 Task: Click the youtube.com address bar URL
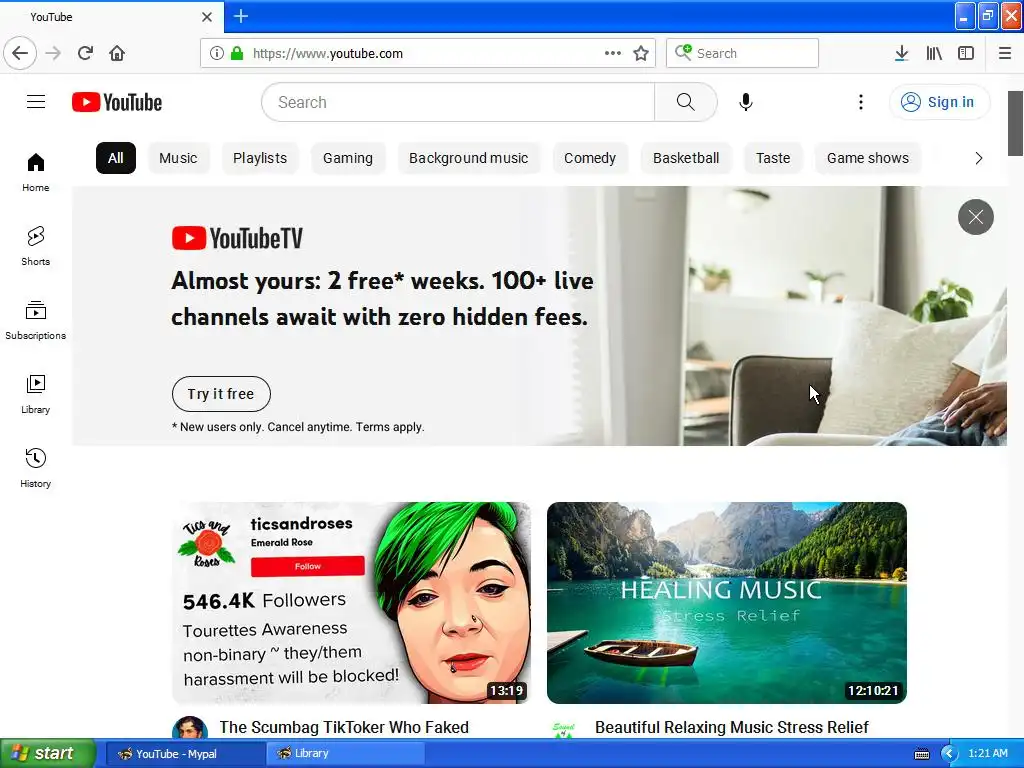pyautogui.click(x=328, y=53)
